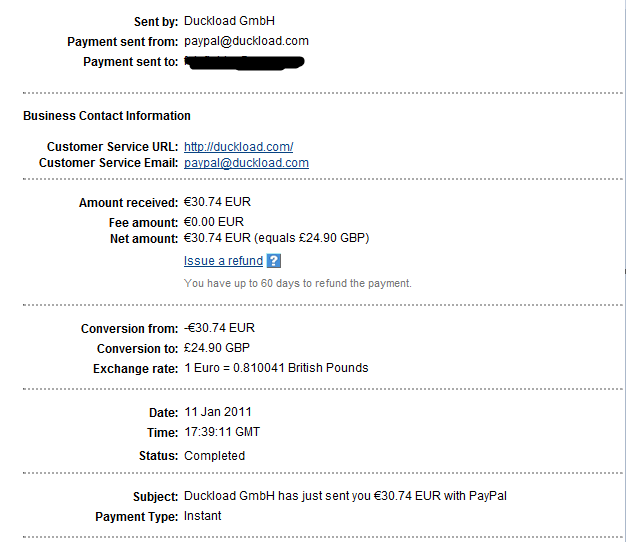Click the Conversion from -€30.74 EUR value

[220, 328]
